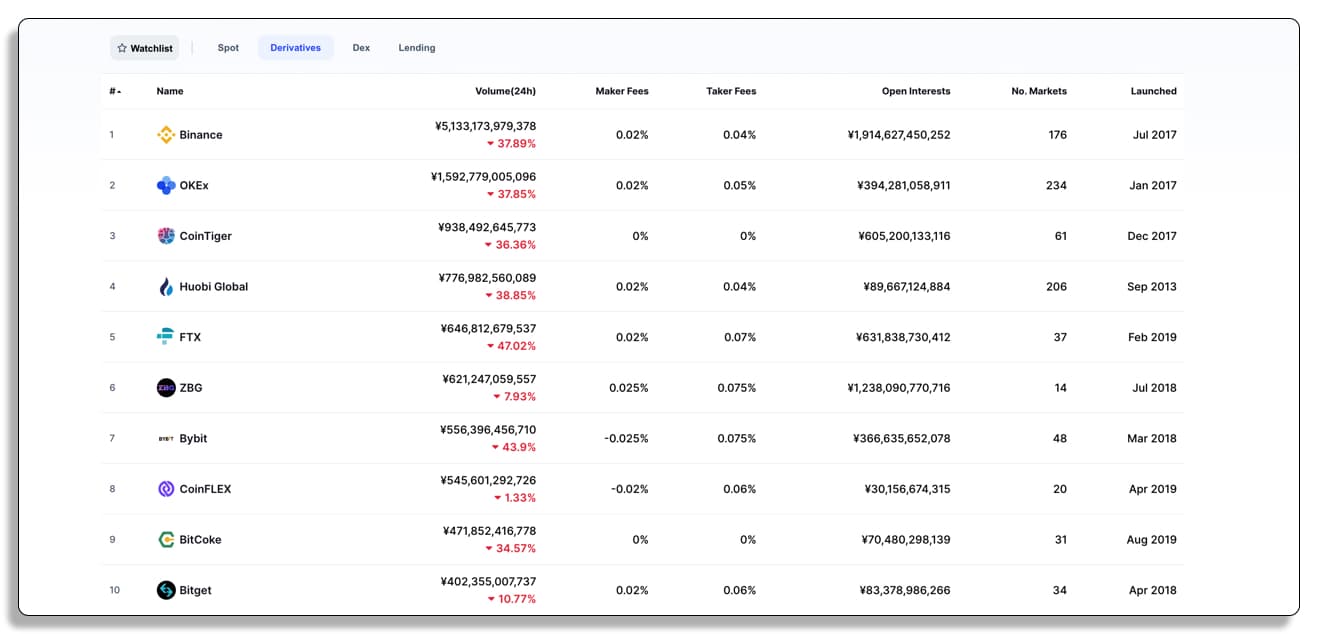The image size is (1318, 634).
Task: Click the 37.89% volume change
Action: point(511,144)
